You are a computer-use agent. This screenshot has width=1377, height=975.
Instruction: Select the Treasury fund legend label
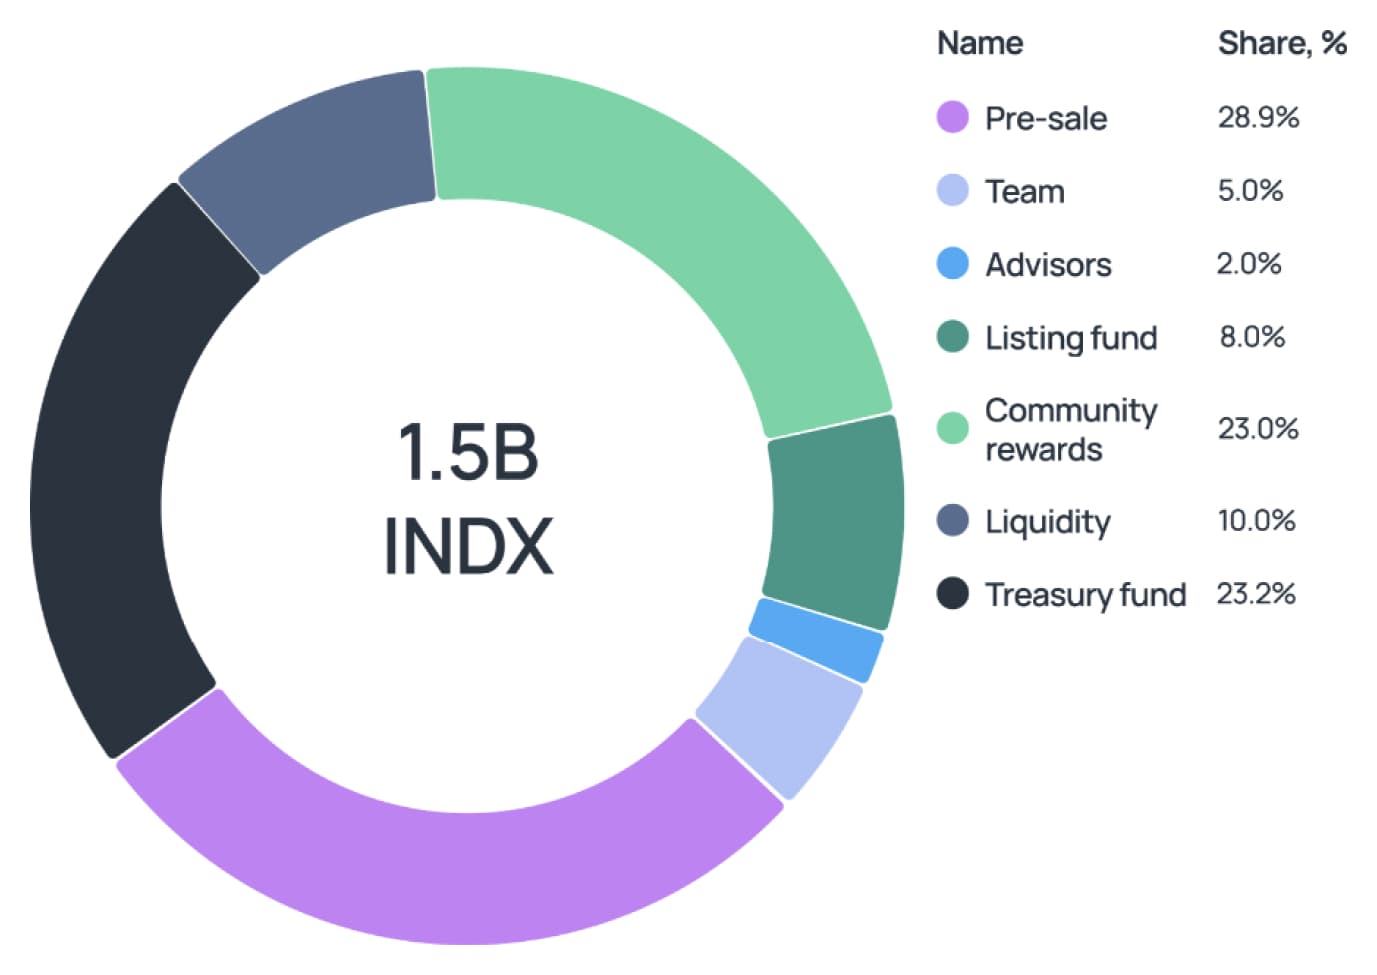point(1086,594)
